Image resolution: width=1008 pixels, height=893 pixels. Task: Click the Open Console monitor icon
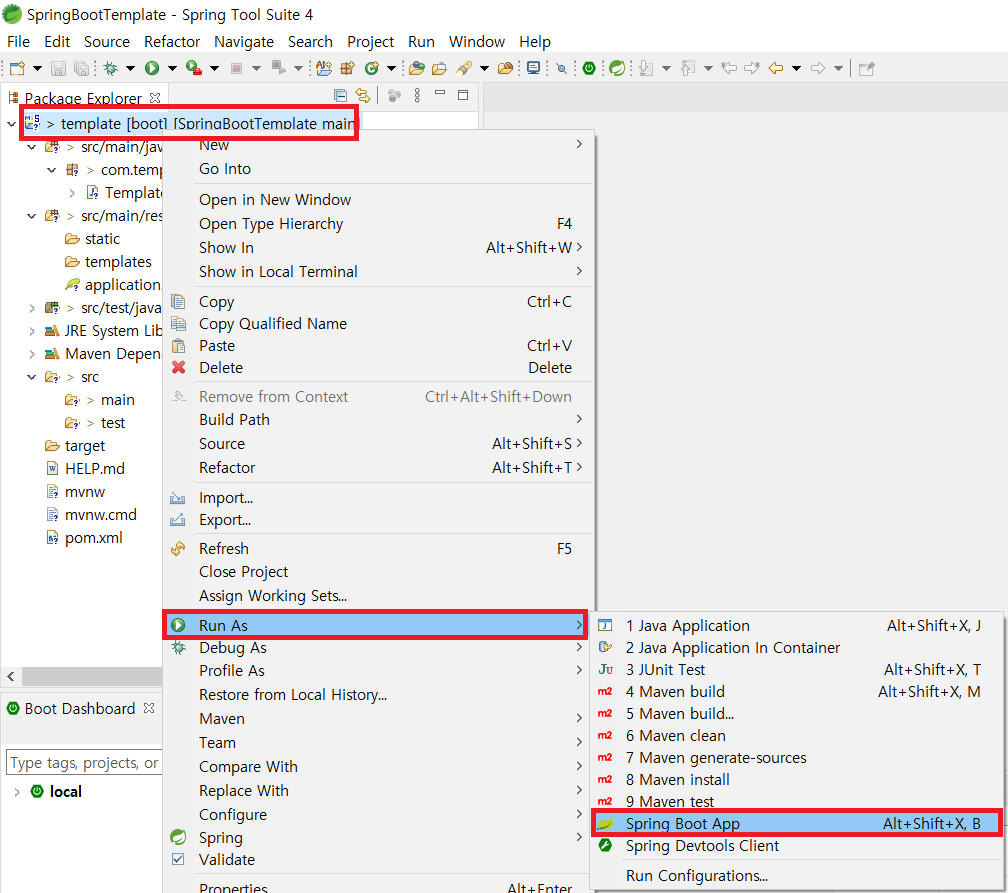[x=533, y=68]
